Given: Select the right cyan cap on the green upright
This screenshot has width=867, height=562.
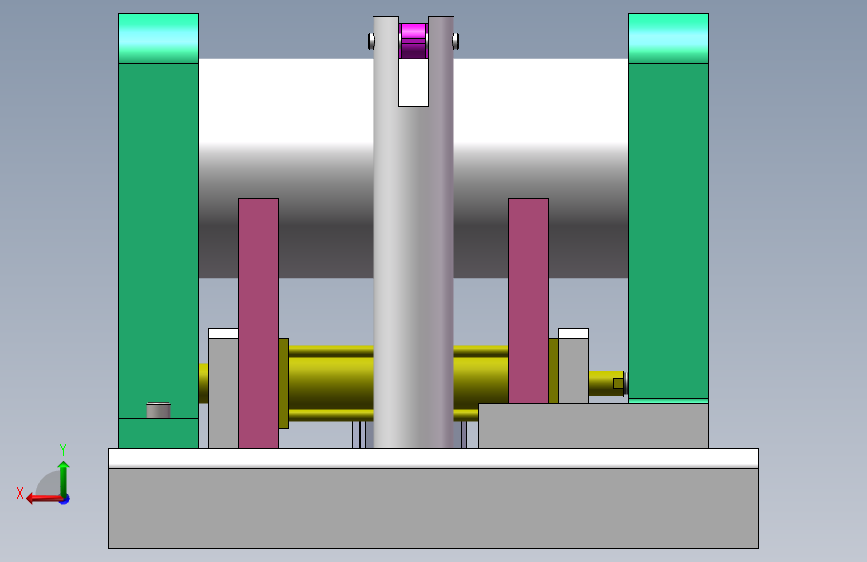Looking at the screenshot, I should 668,38.
